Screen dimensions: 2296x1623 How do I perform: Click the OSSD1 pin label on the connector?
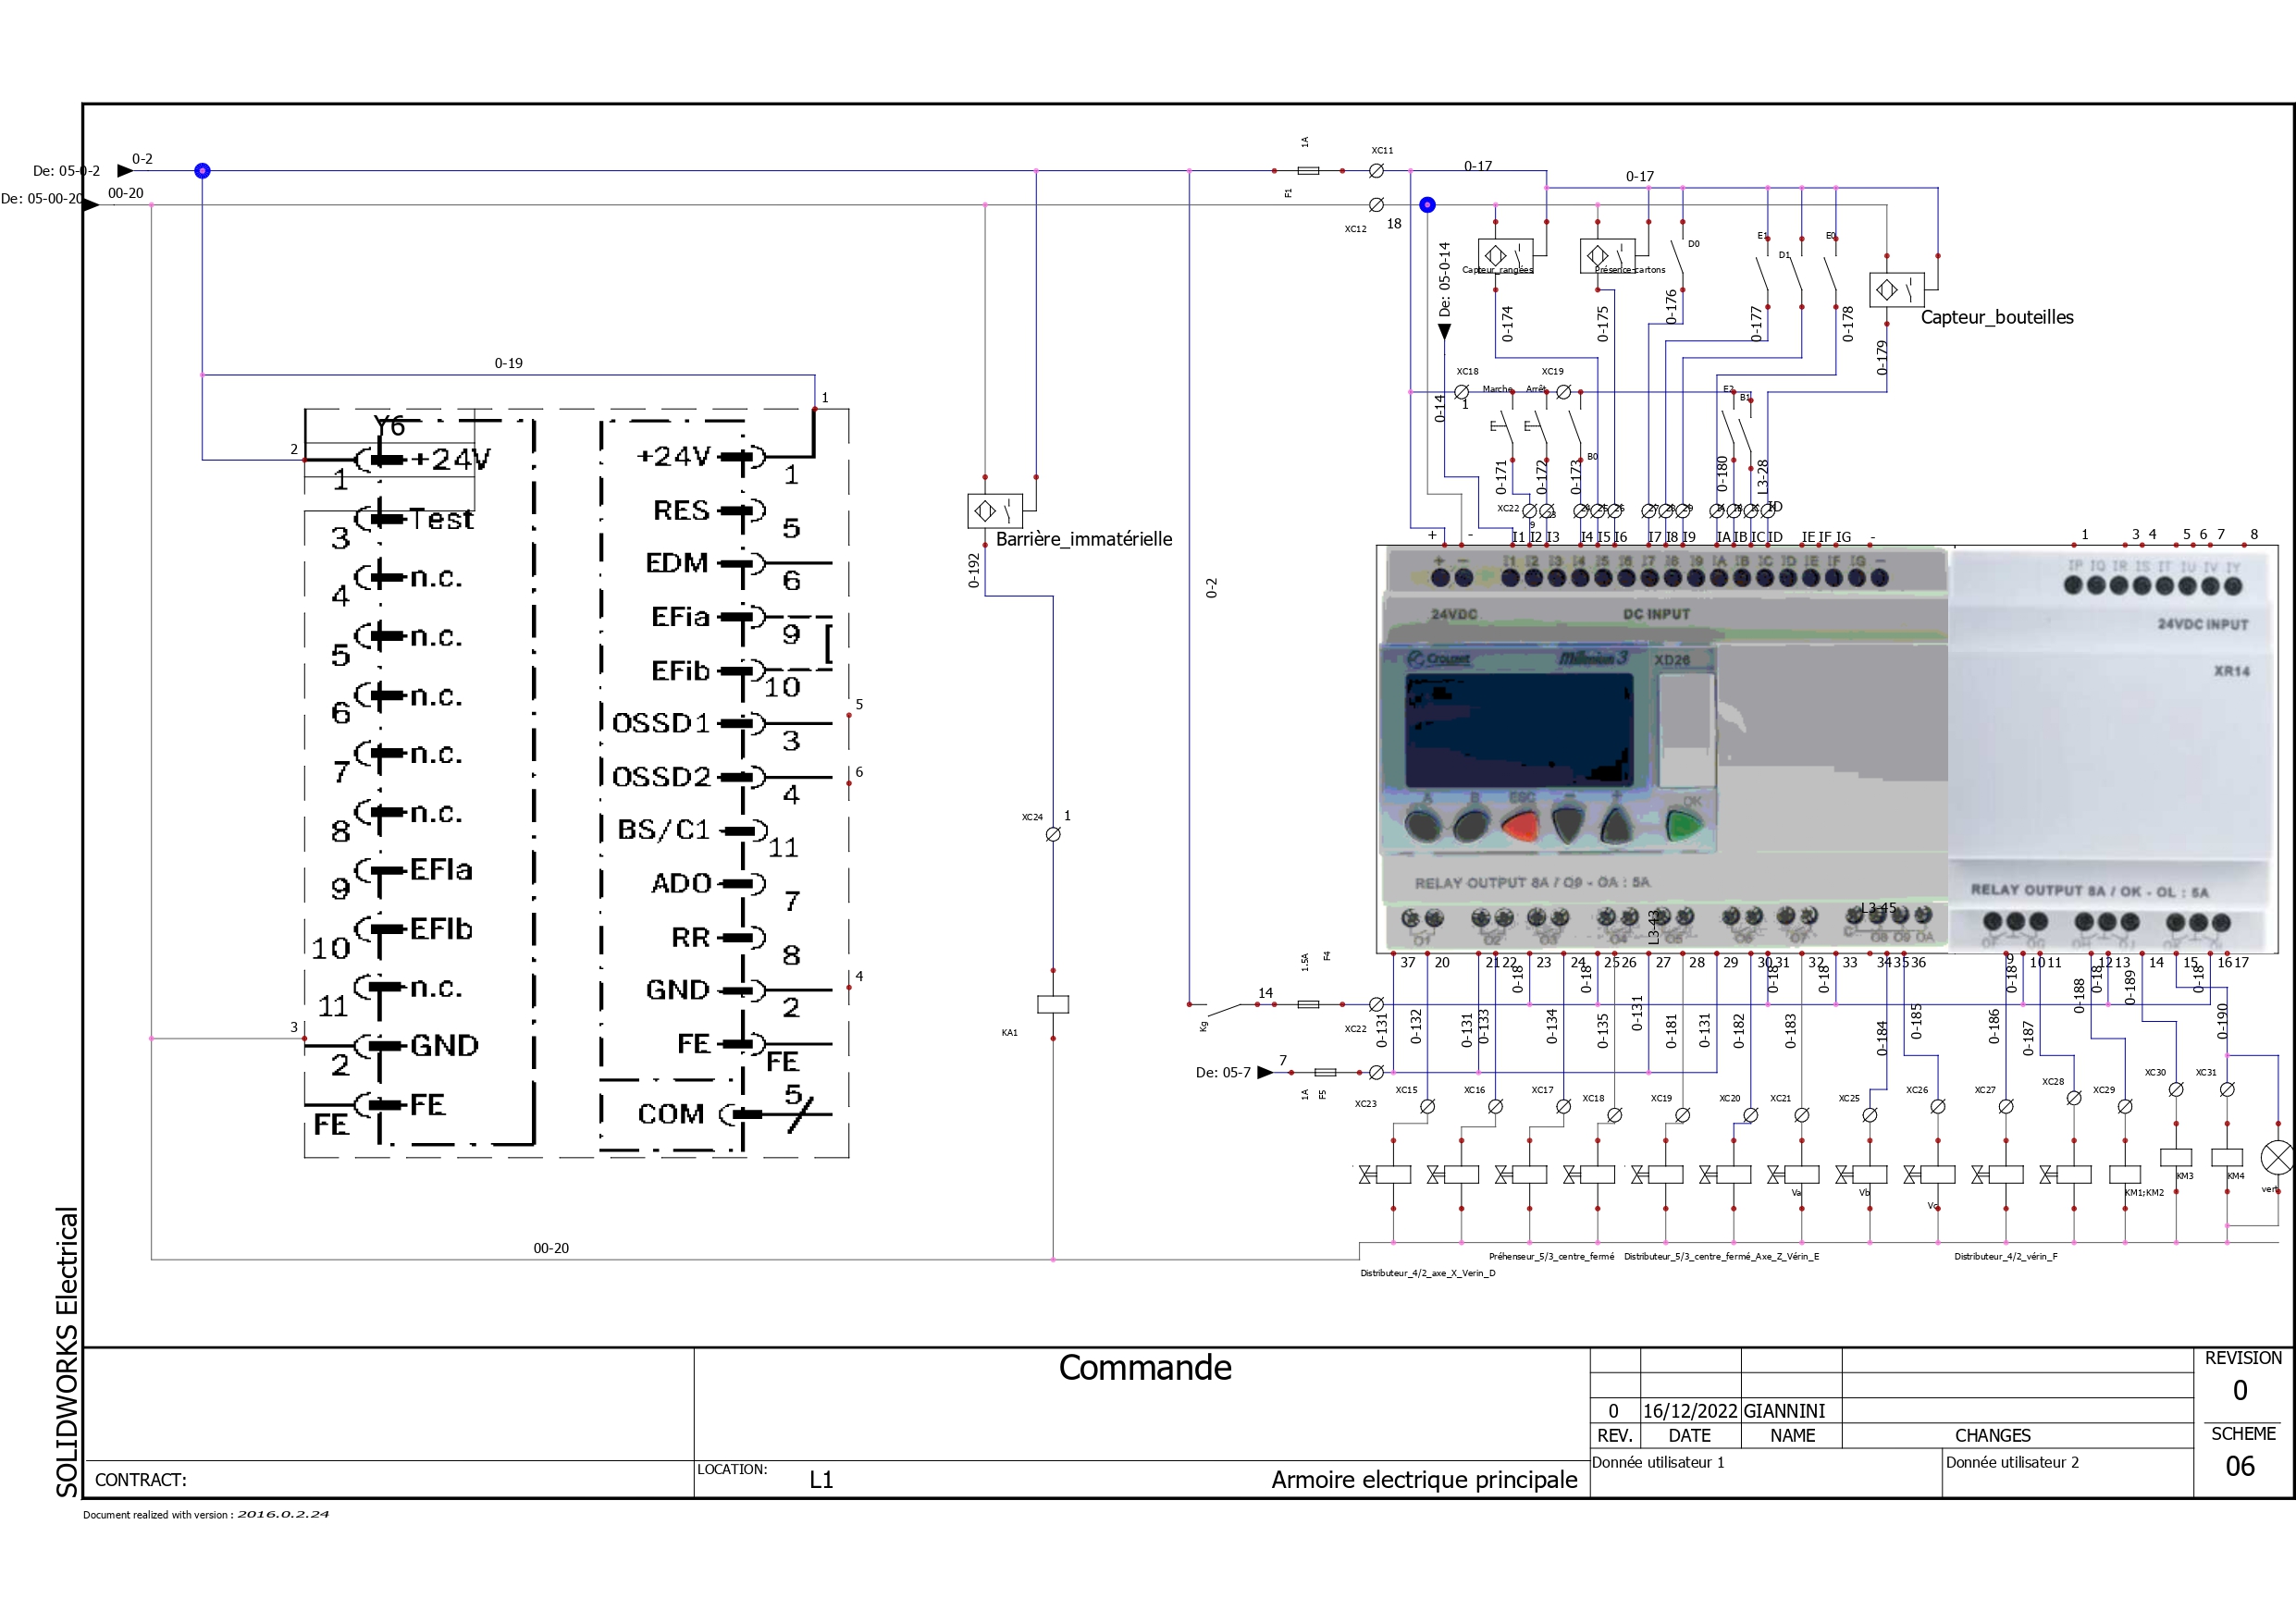[x=661, y=723]
